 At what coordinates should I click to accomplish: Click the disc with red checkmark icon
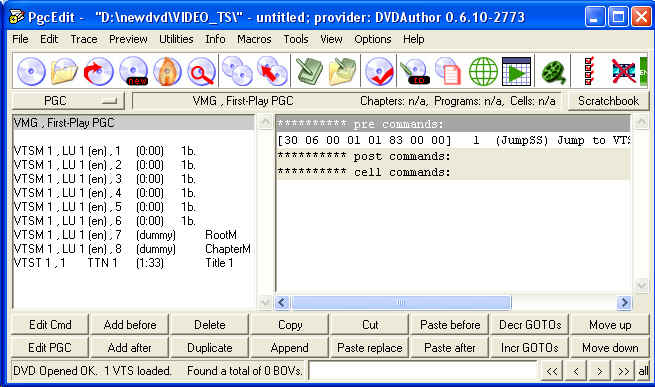pyautogui.click(x=379, y=71)
